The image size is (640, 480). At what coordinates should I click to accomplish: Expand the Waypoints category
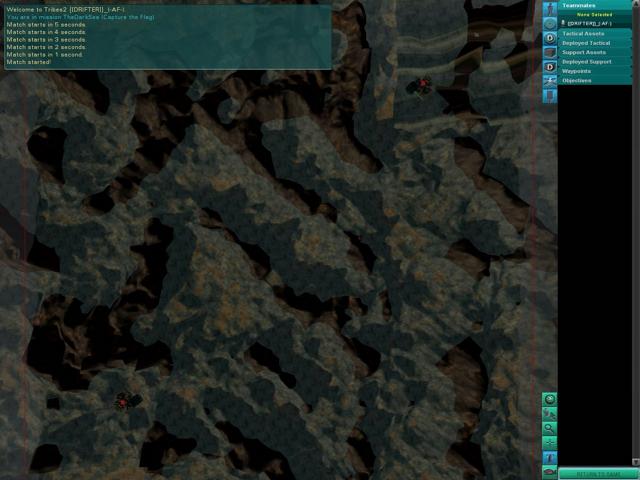[594, 71]
